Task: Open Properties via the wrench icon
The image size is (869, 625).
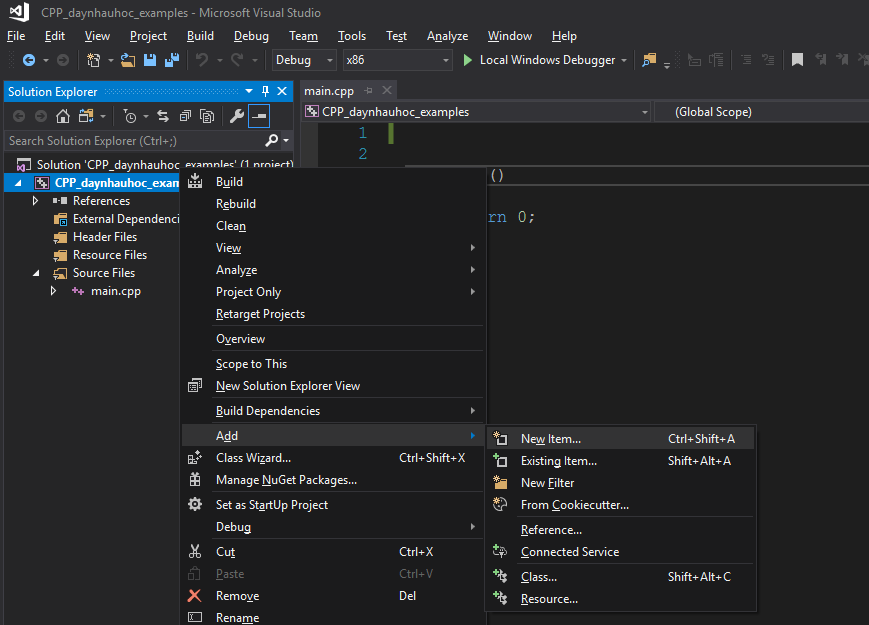Action: click(x=237, y=116)
